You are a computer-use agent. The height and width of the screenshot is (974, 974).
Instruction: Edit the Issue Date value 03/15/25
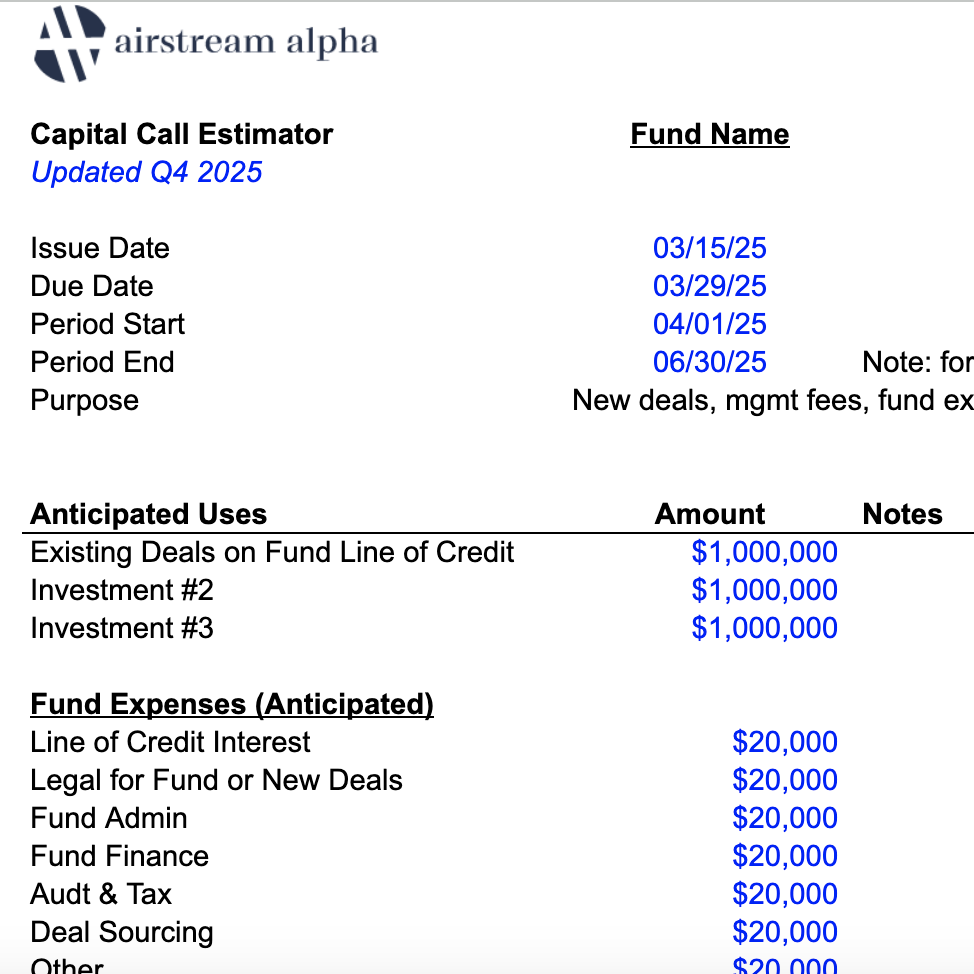709,248
